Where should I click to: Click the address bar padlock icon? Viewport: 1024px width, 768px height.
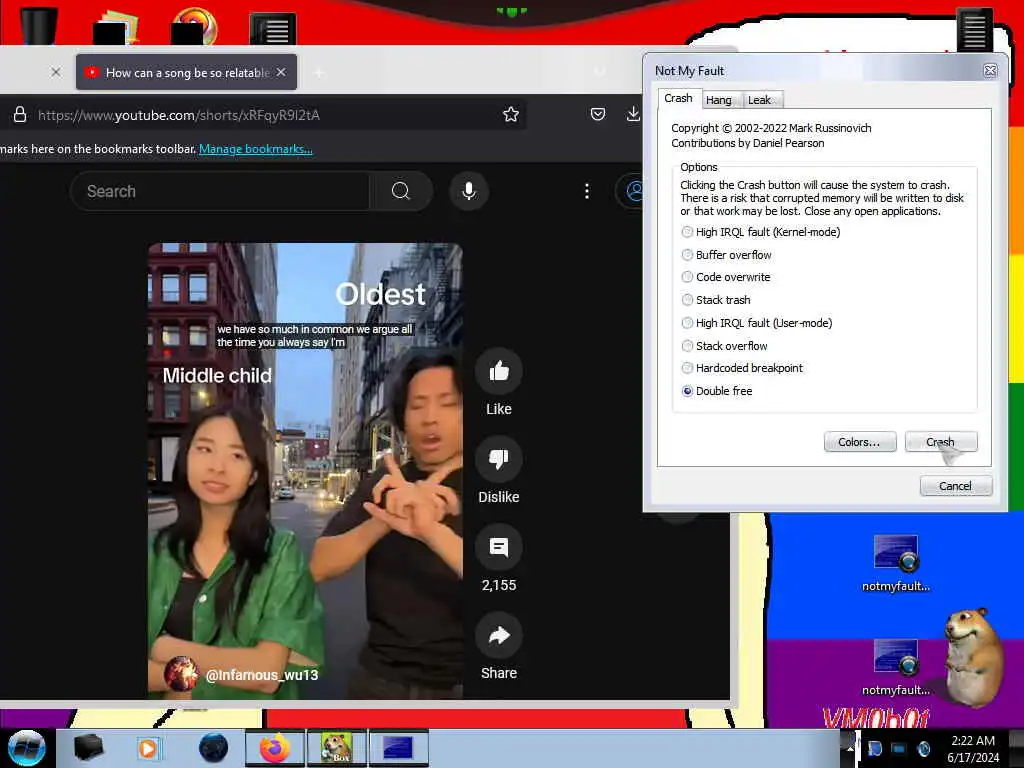[x=20, y=115]
